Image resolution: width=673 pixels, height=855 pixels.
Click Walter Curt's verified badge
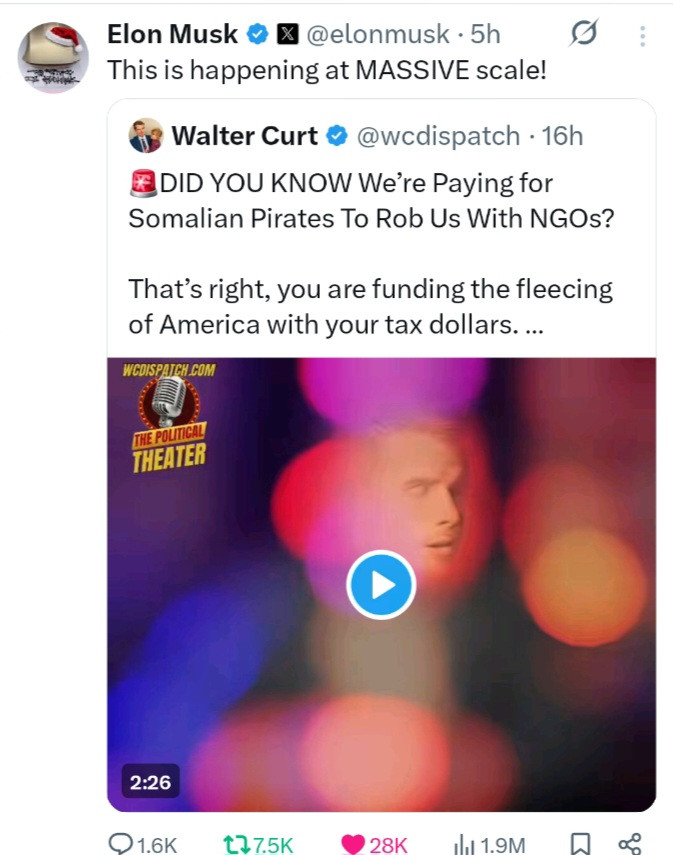point(339,136)
